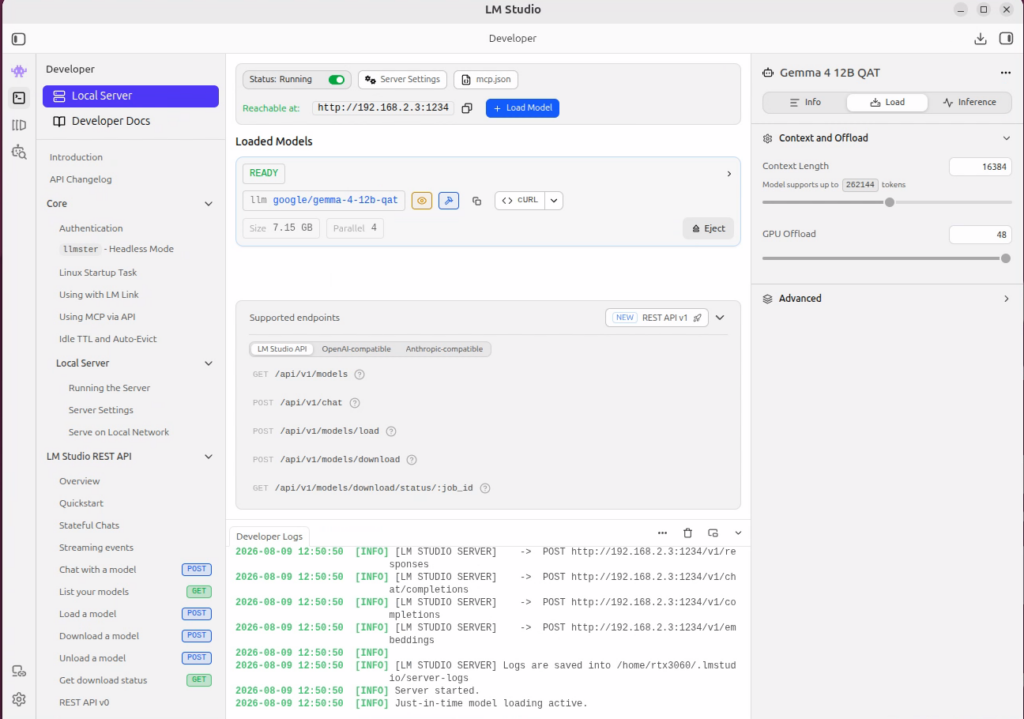
Task: Click the vision capability eye badge
Action: [422, 200]
